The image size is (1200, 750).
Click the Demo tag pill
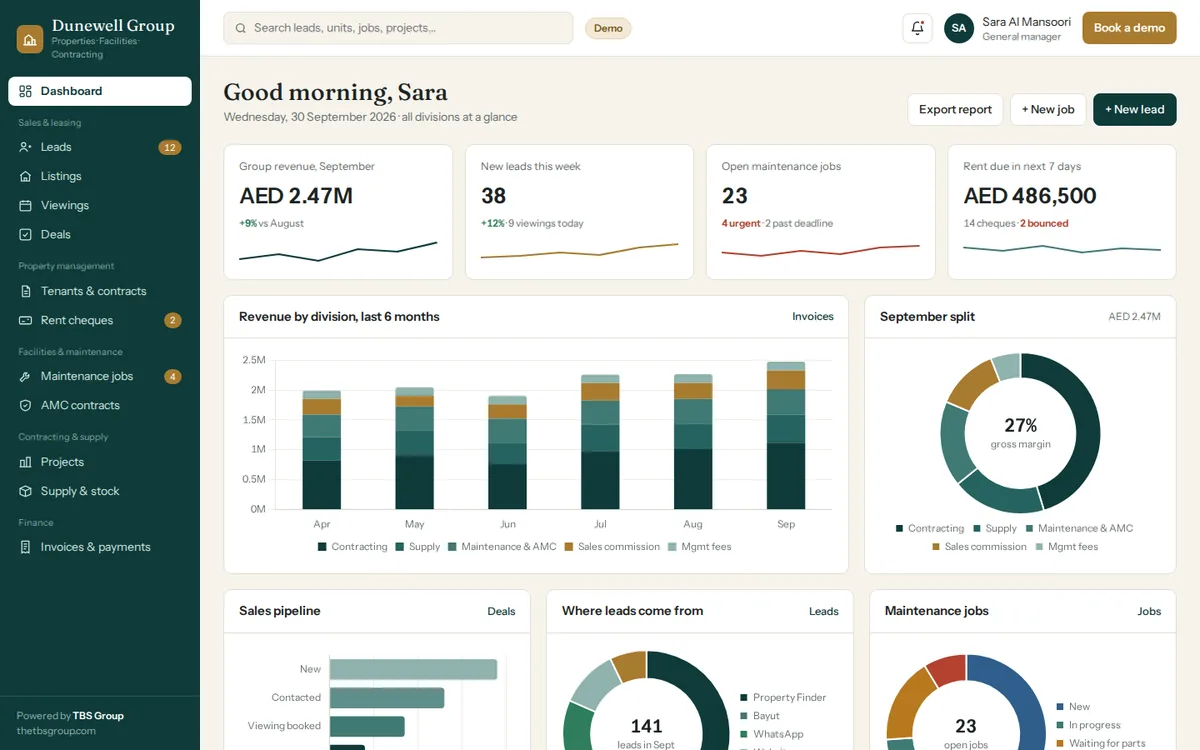608,28
